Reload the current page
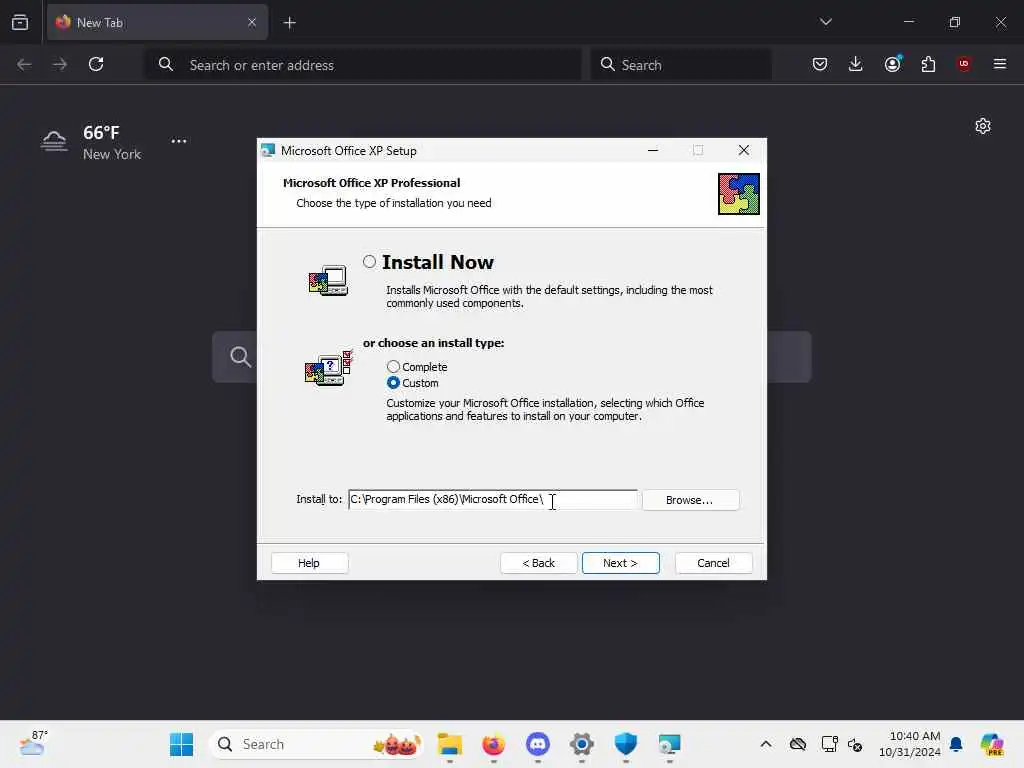 tap(96, 64)
